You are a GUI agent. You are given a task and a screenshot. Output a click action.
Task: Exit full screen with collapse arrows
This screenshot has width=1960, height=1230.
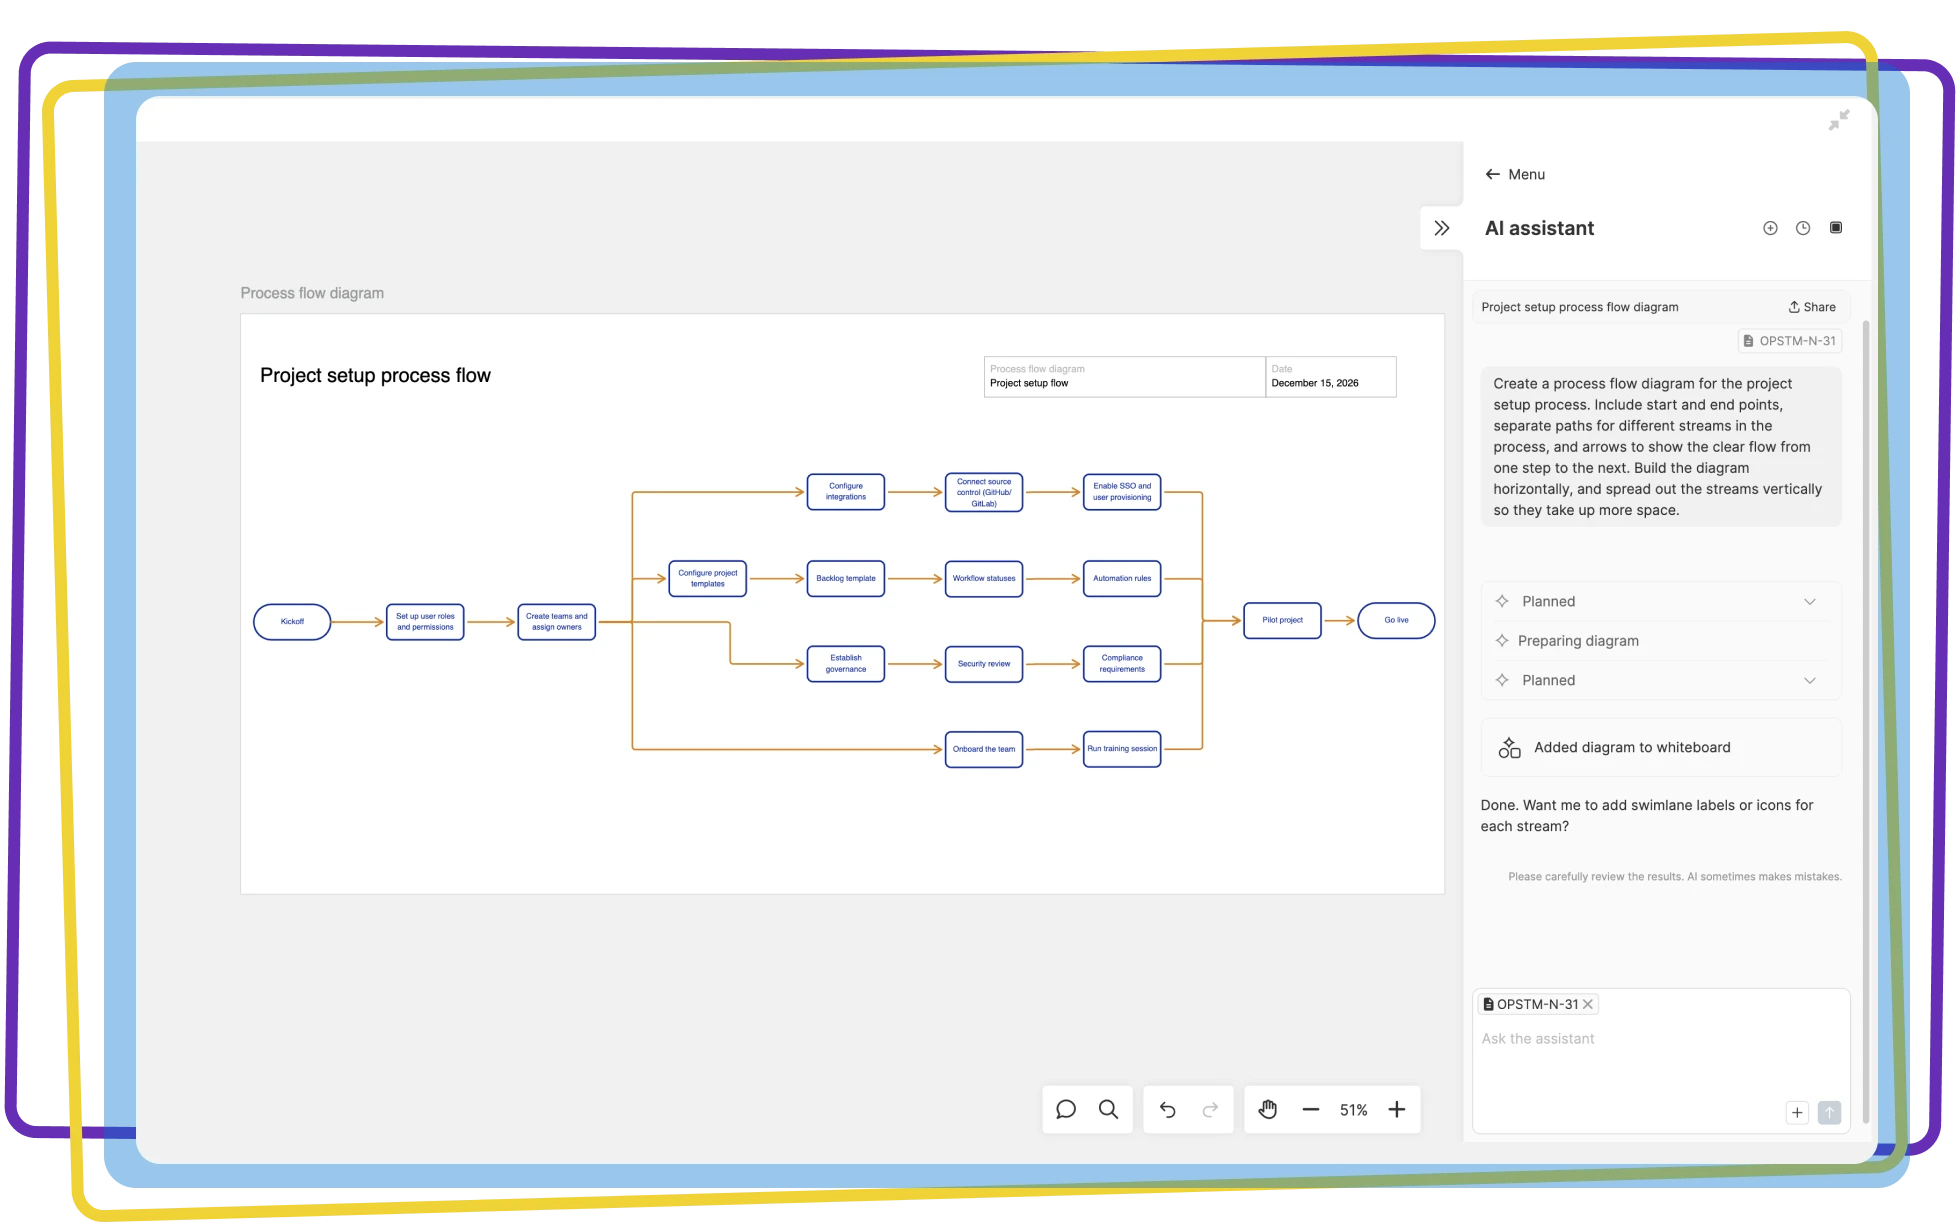point(1839,120)
